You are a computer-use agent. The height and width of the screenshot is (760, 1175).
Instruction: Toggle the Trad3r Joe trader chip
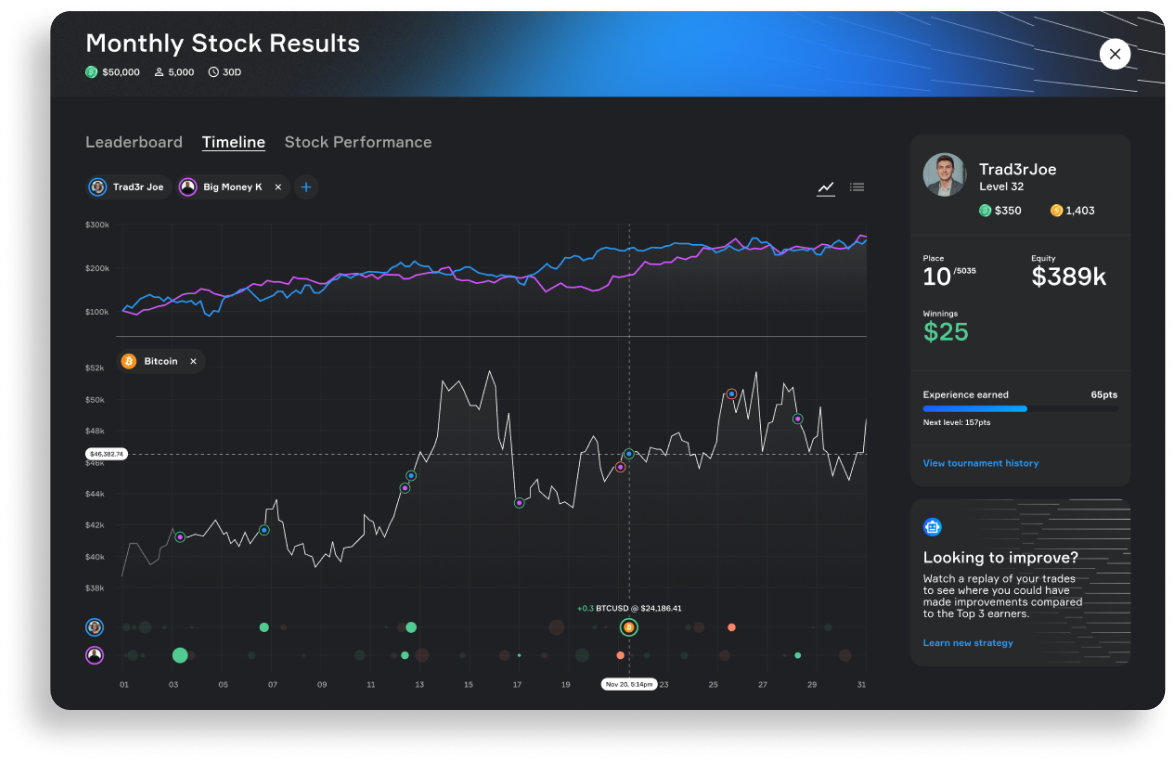coord(128,186)
